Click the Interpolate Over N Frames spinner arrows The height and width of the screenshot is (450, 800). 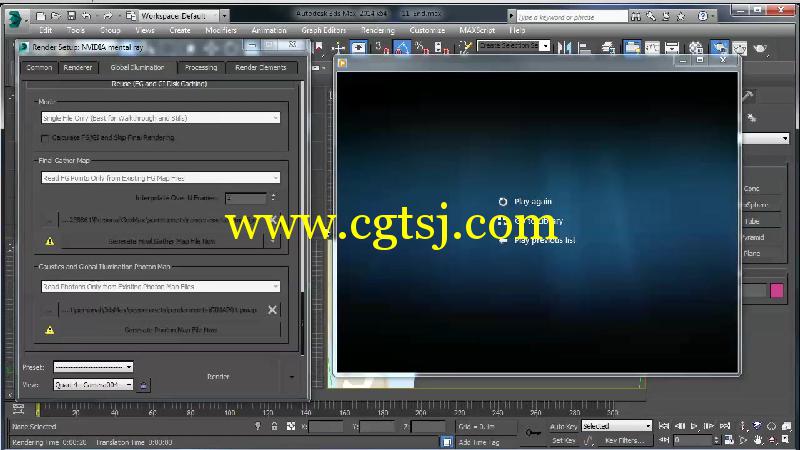(x=273, y=197)
